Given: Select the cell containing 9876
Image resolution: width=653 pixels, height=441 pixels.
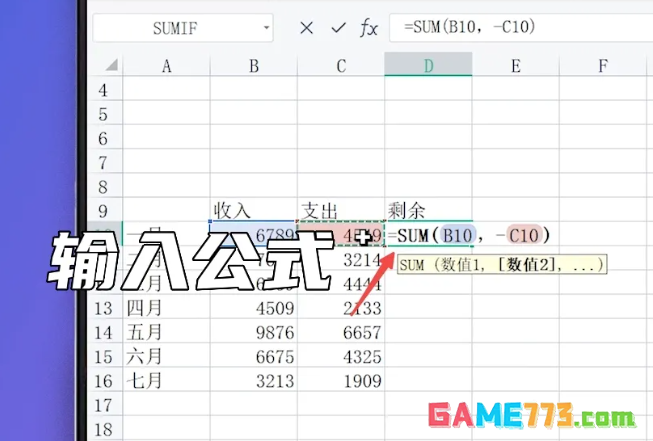Looking at the screenshot, I should pos(254,332).
